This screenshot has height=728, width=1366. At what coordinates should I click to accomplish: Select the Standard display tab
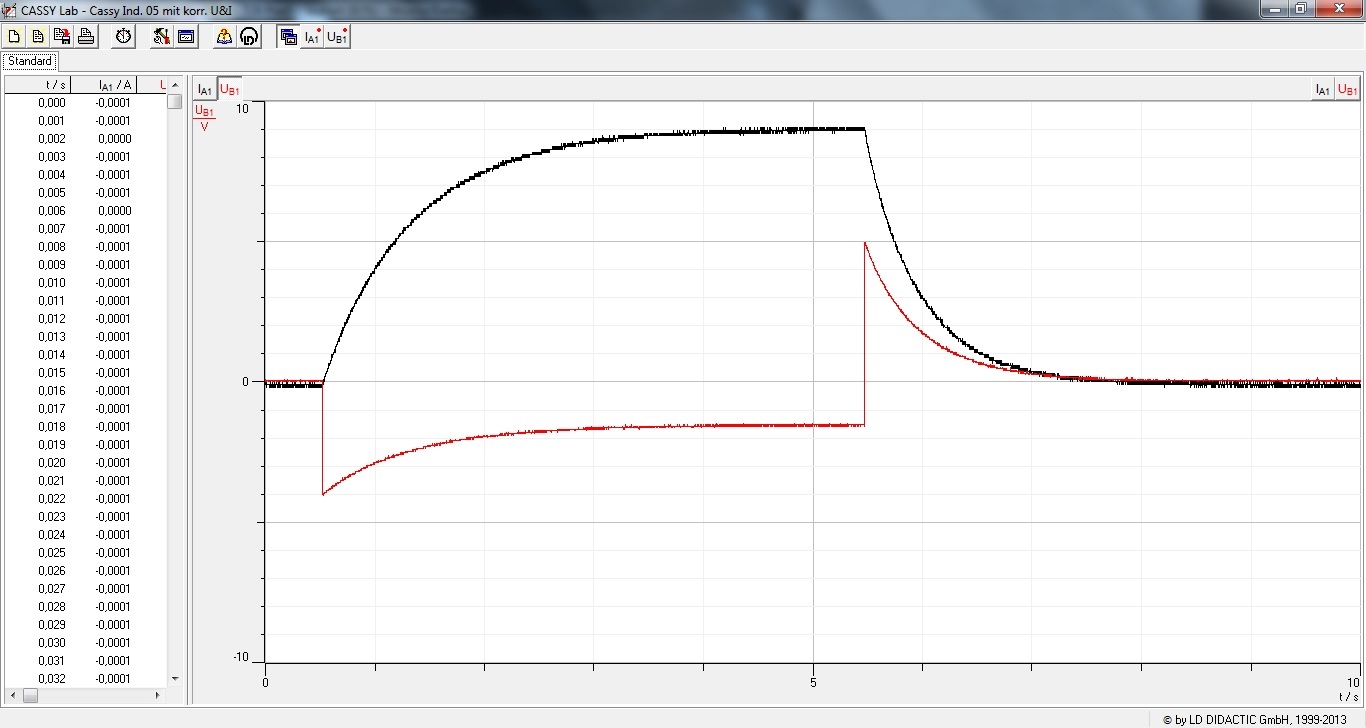pos(30,62)
